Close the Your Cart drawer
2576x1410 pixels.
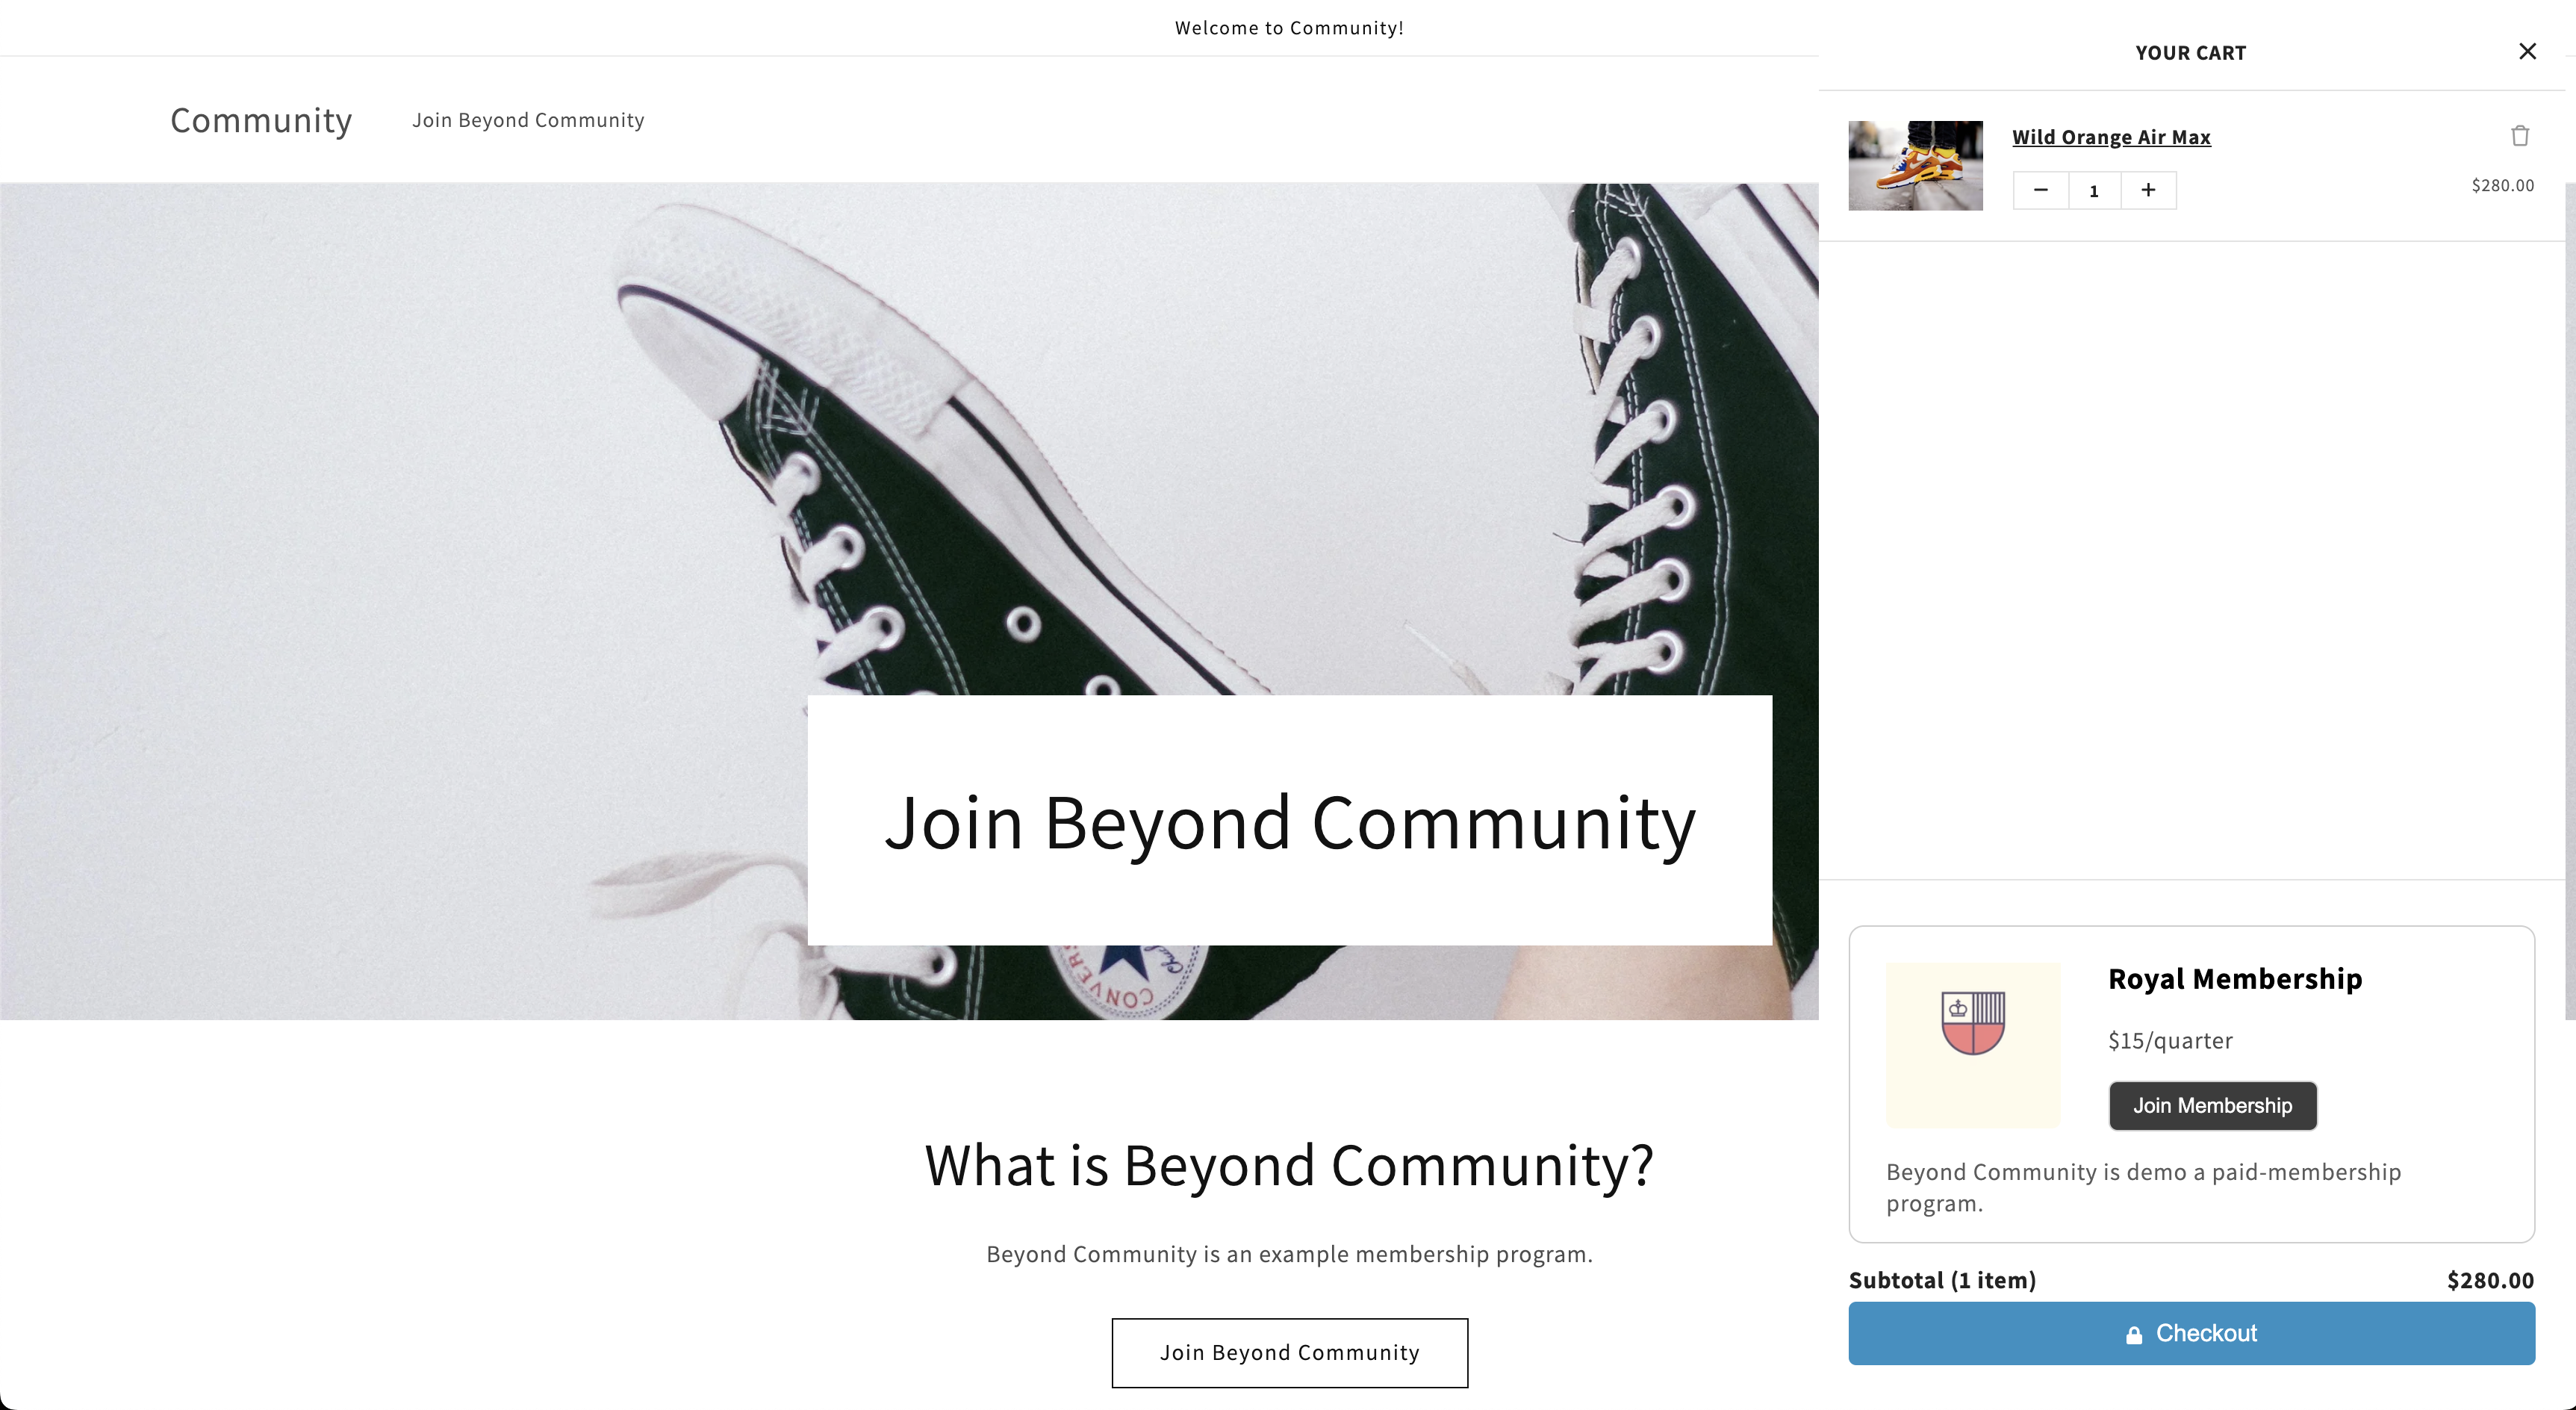coord(2527,51)
